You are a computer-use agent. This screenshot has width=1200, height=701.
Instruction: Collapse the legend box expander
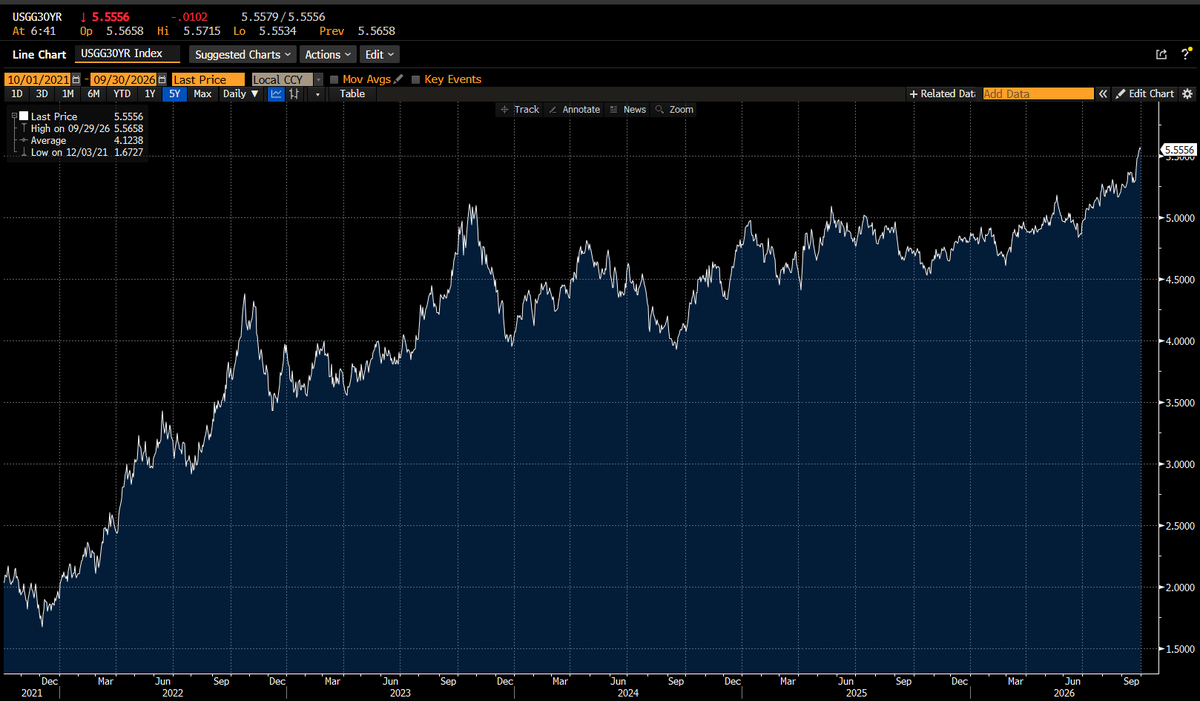tap(14, 116)
